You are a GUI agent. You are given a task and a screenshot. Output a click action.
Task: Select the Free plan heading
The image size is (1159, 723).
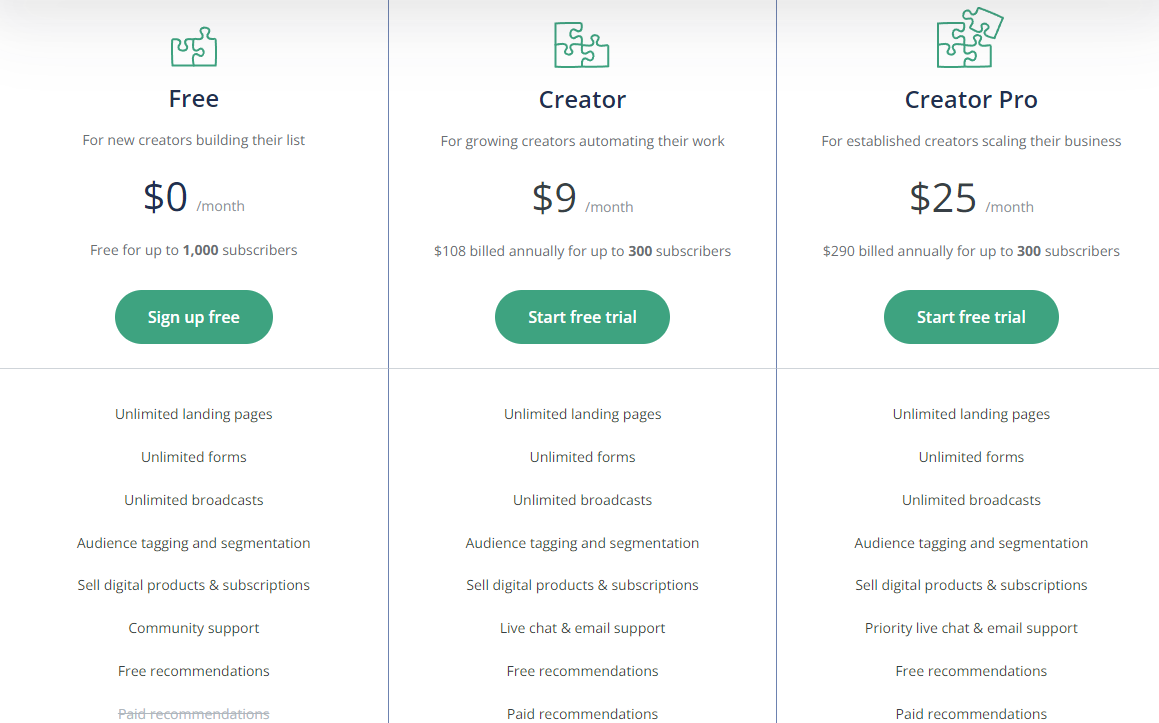click(x=194, y=99)
